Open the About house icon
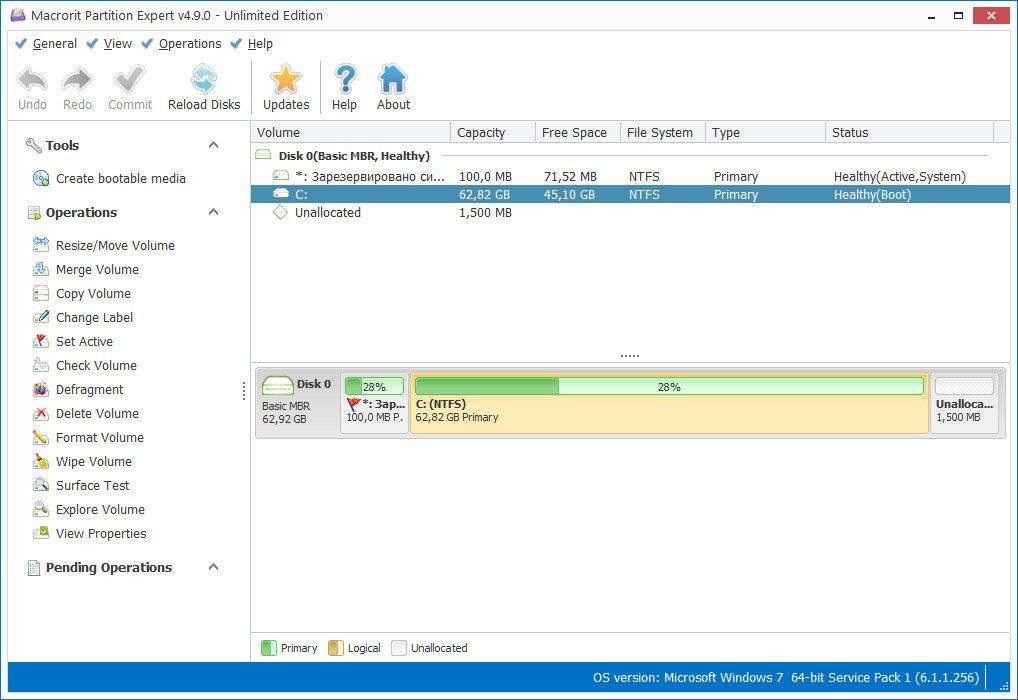Screen dimensions: 1018x700 click(393, 80)
